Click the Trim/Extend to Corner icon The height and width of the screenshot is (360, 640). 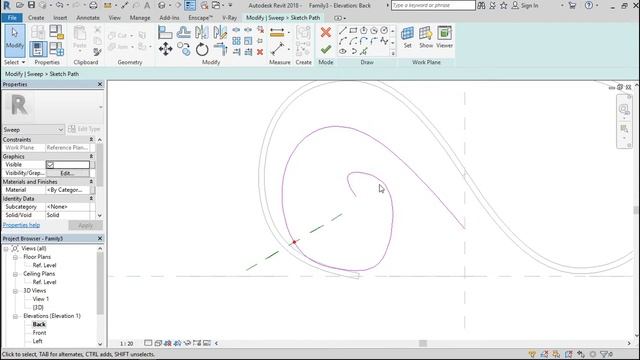coord(220,49)
